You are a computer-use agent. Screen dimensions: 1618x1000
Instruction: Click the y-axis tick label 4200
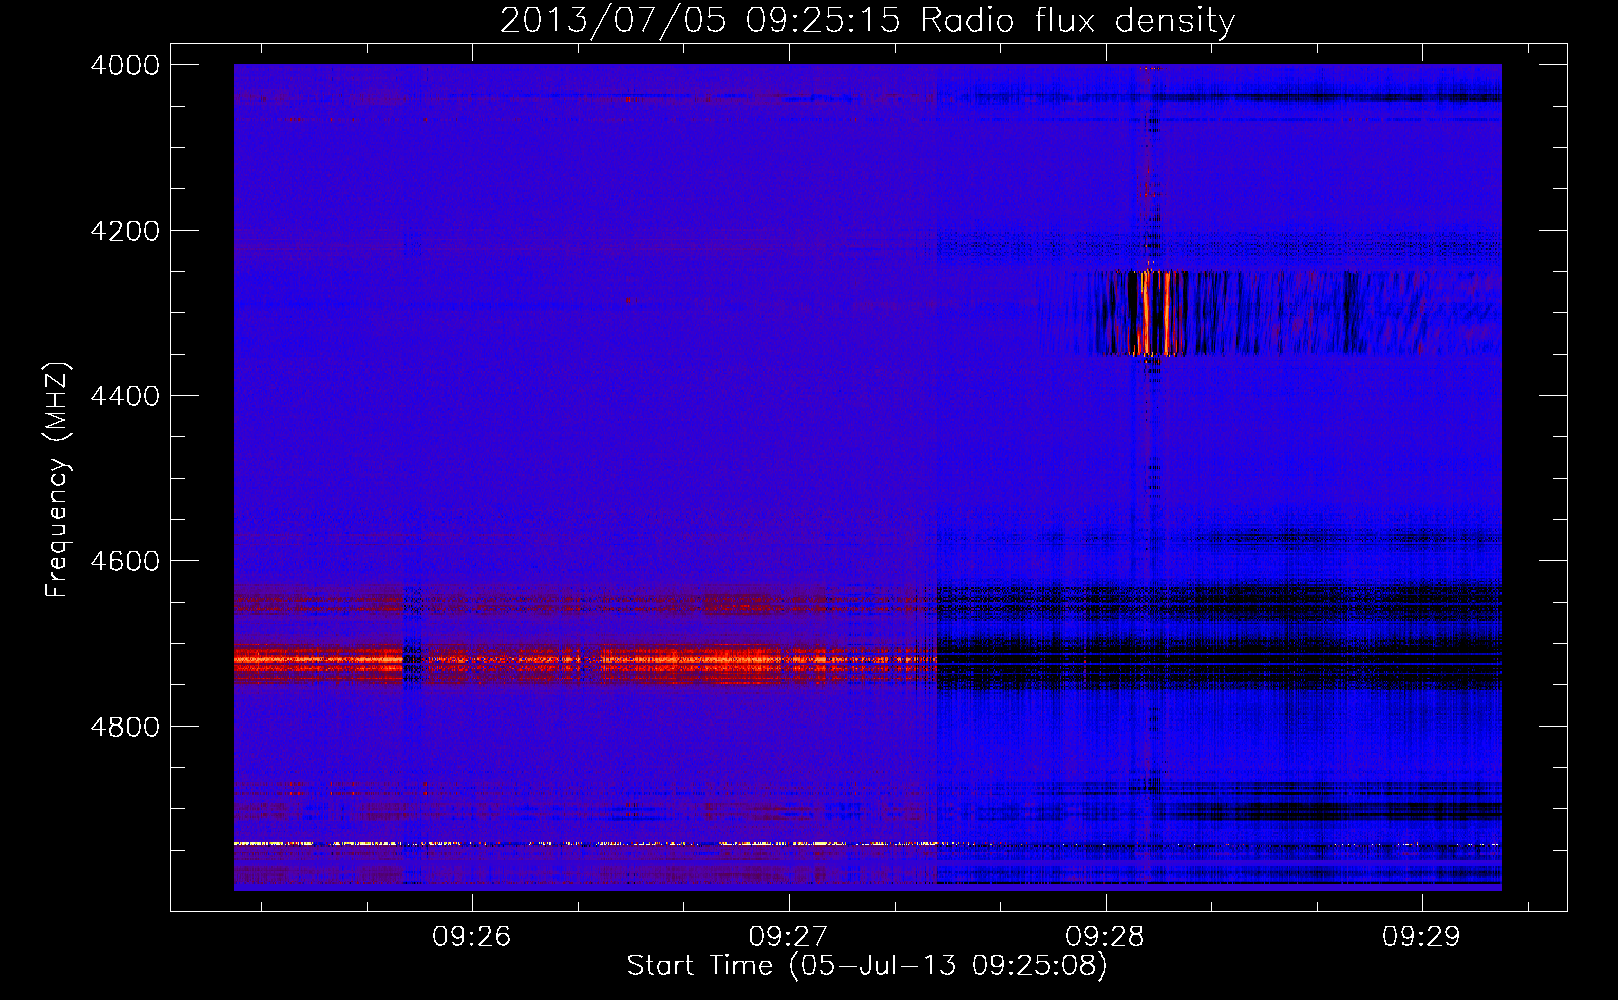125,231
